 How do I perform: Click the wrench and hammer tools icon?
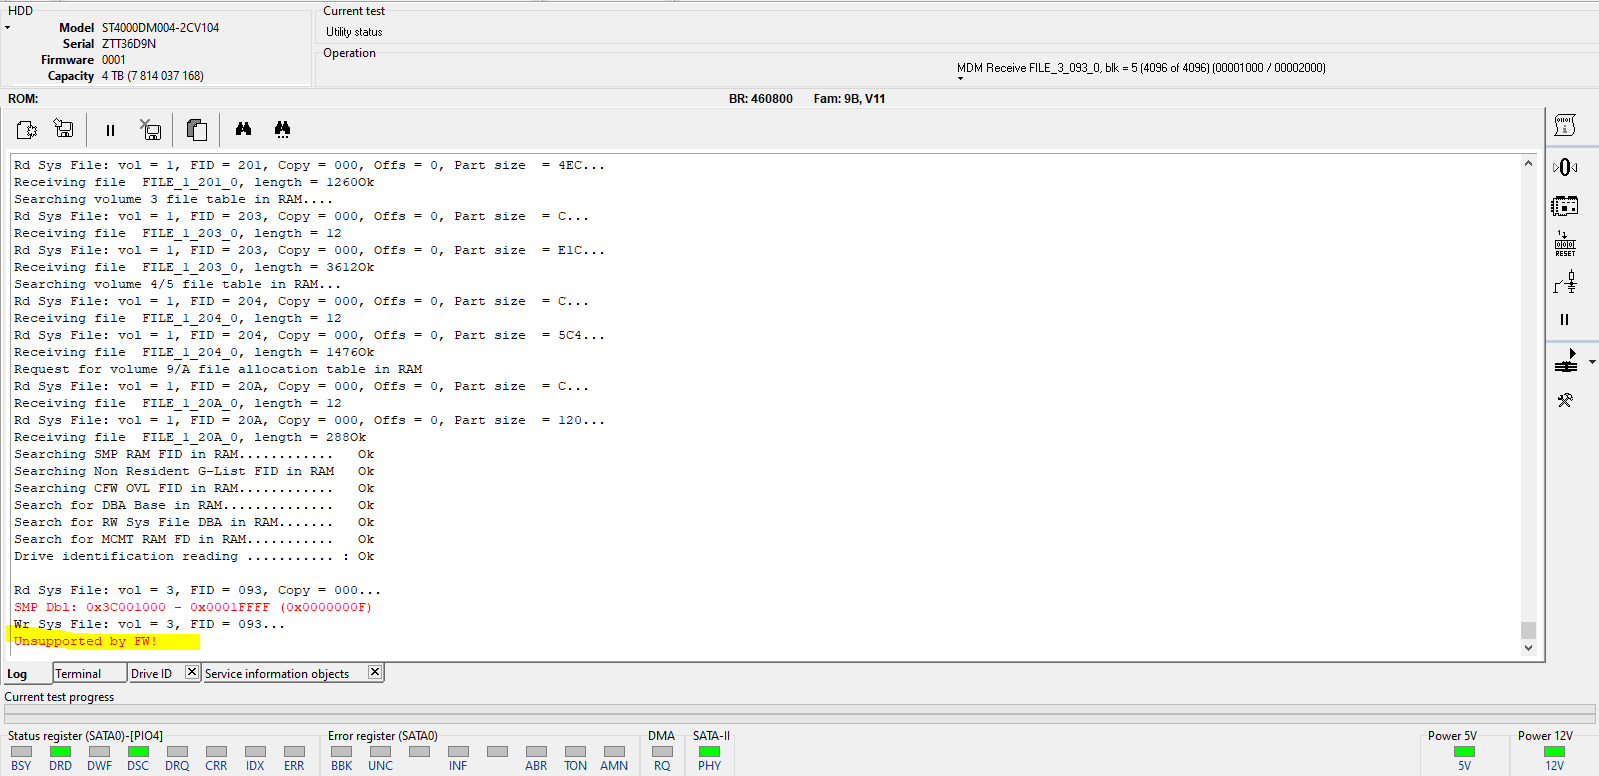pyautogui.click(x=1565, y=400)
